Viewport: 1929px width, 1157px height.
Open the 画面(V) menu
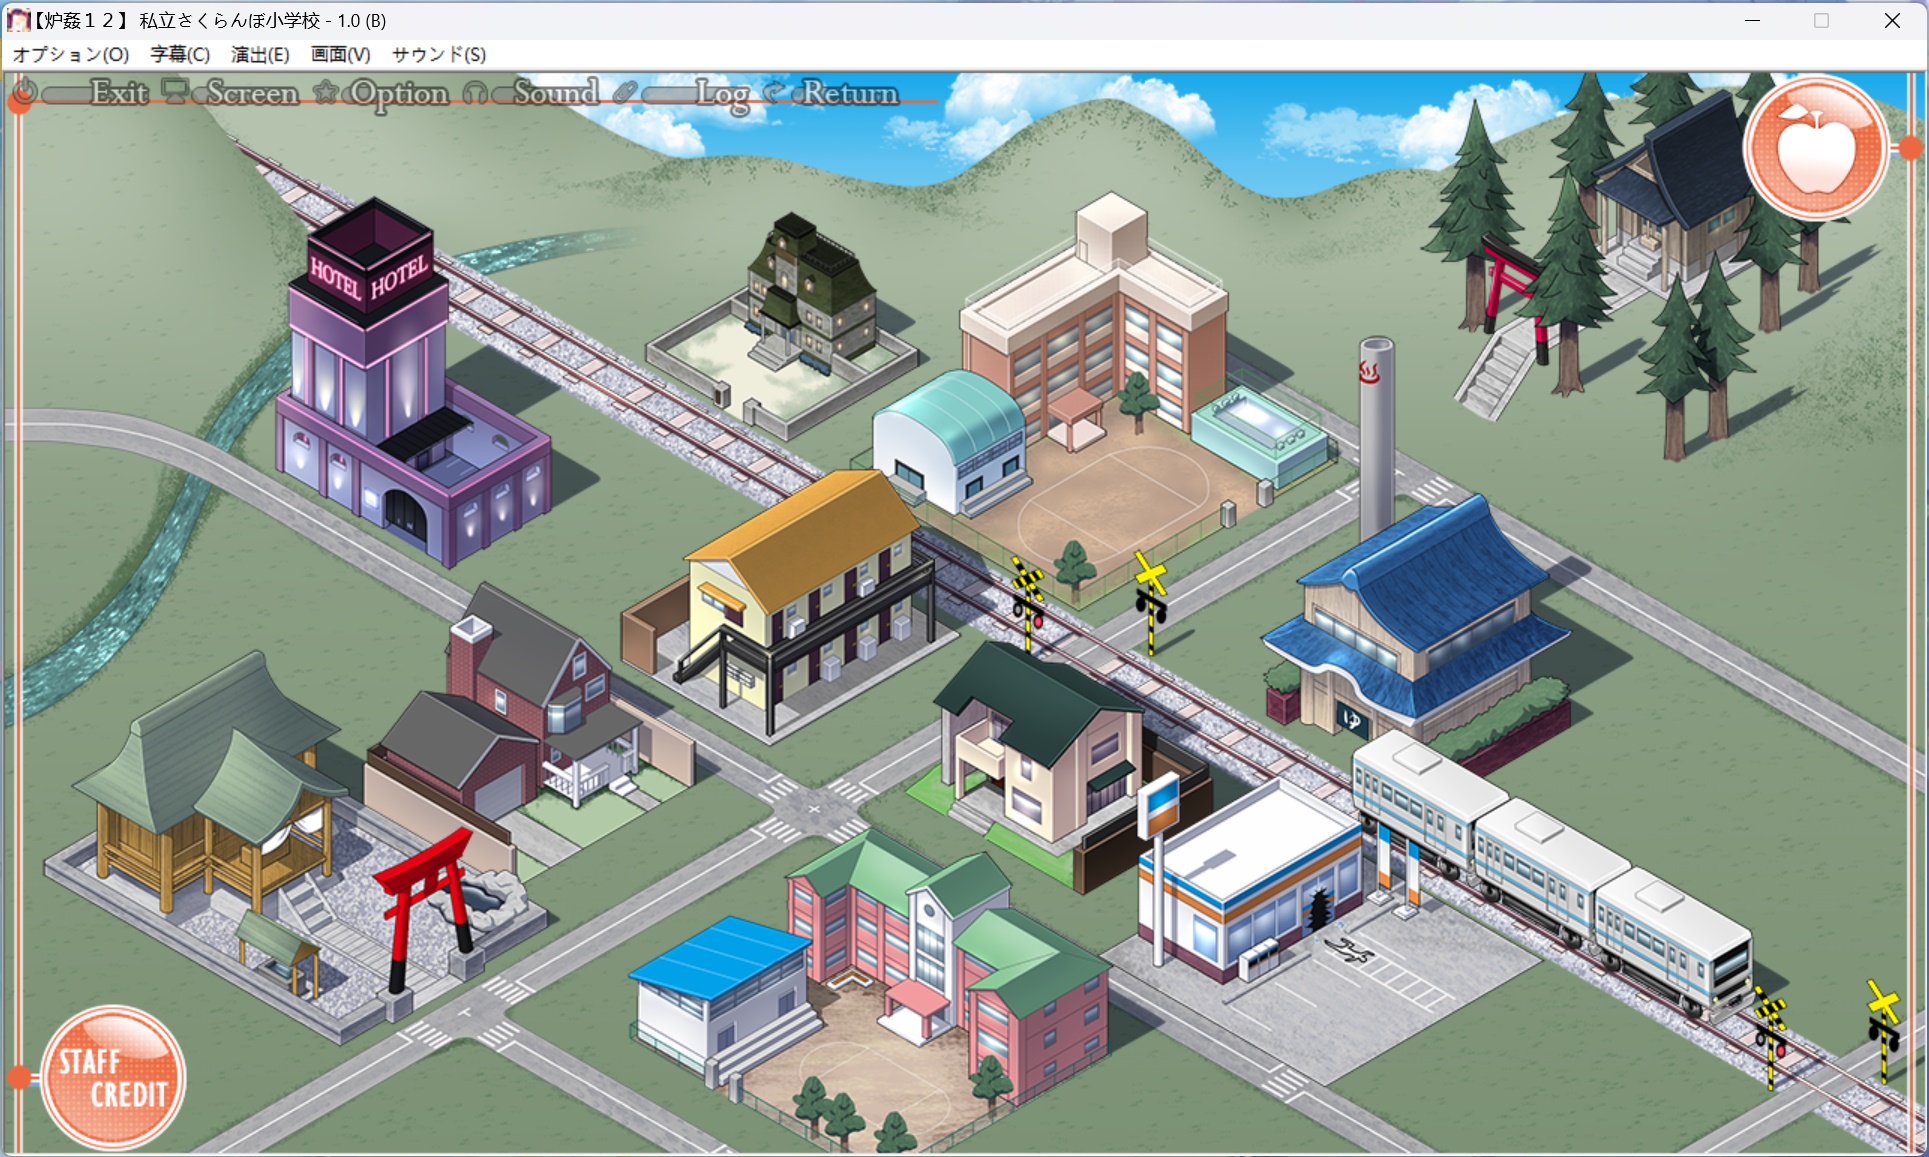coord(340,54)
